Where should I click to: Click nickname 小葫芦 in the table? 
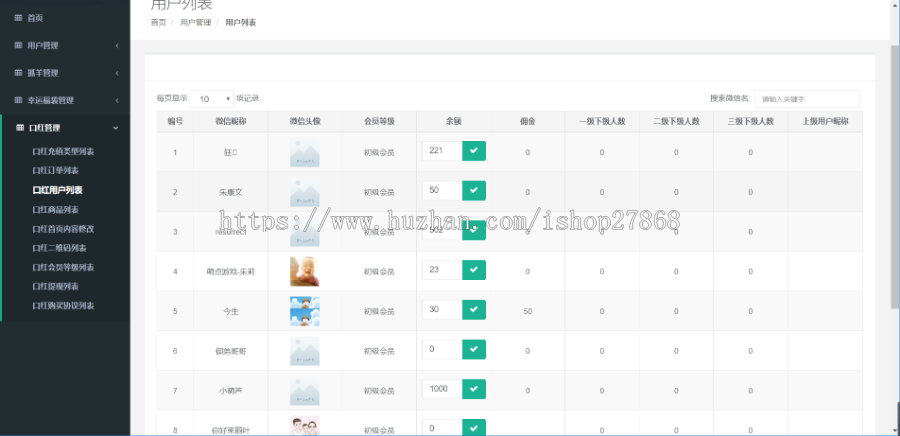click(231, 391)
